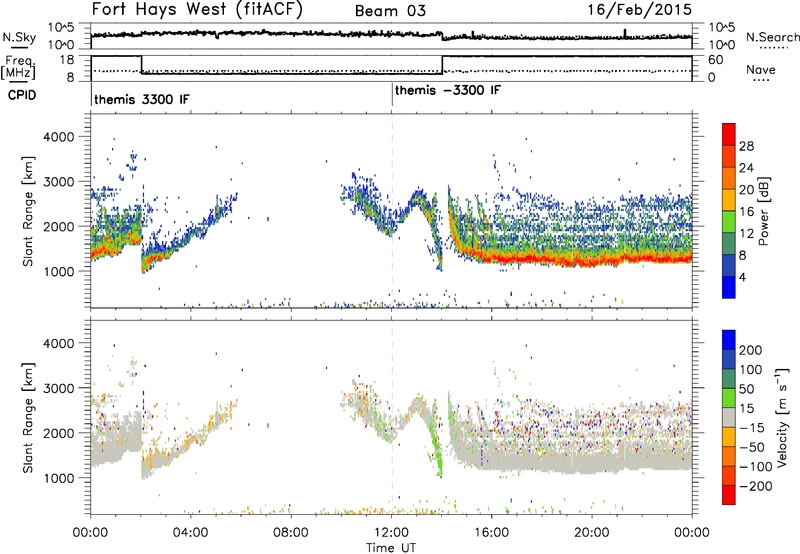Click the '08:00' time tick label
Screen dimensions: 800x554
pyautogui.click(x=291, y=533)
